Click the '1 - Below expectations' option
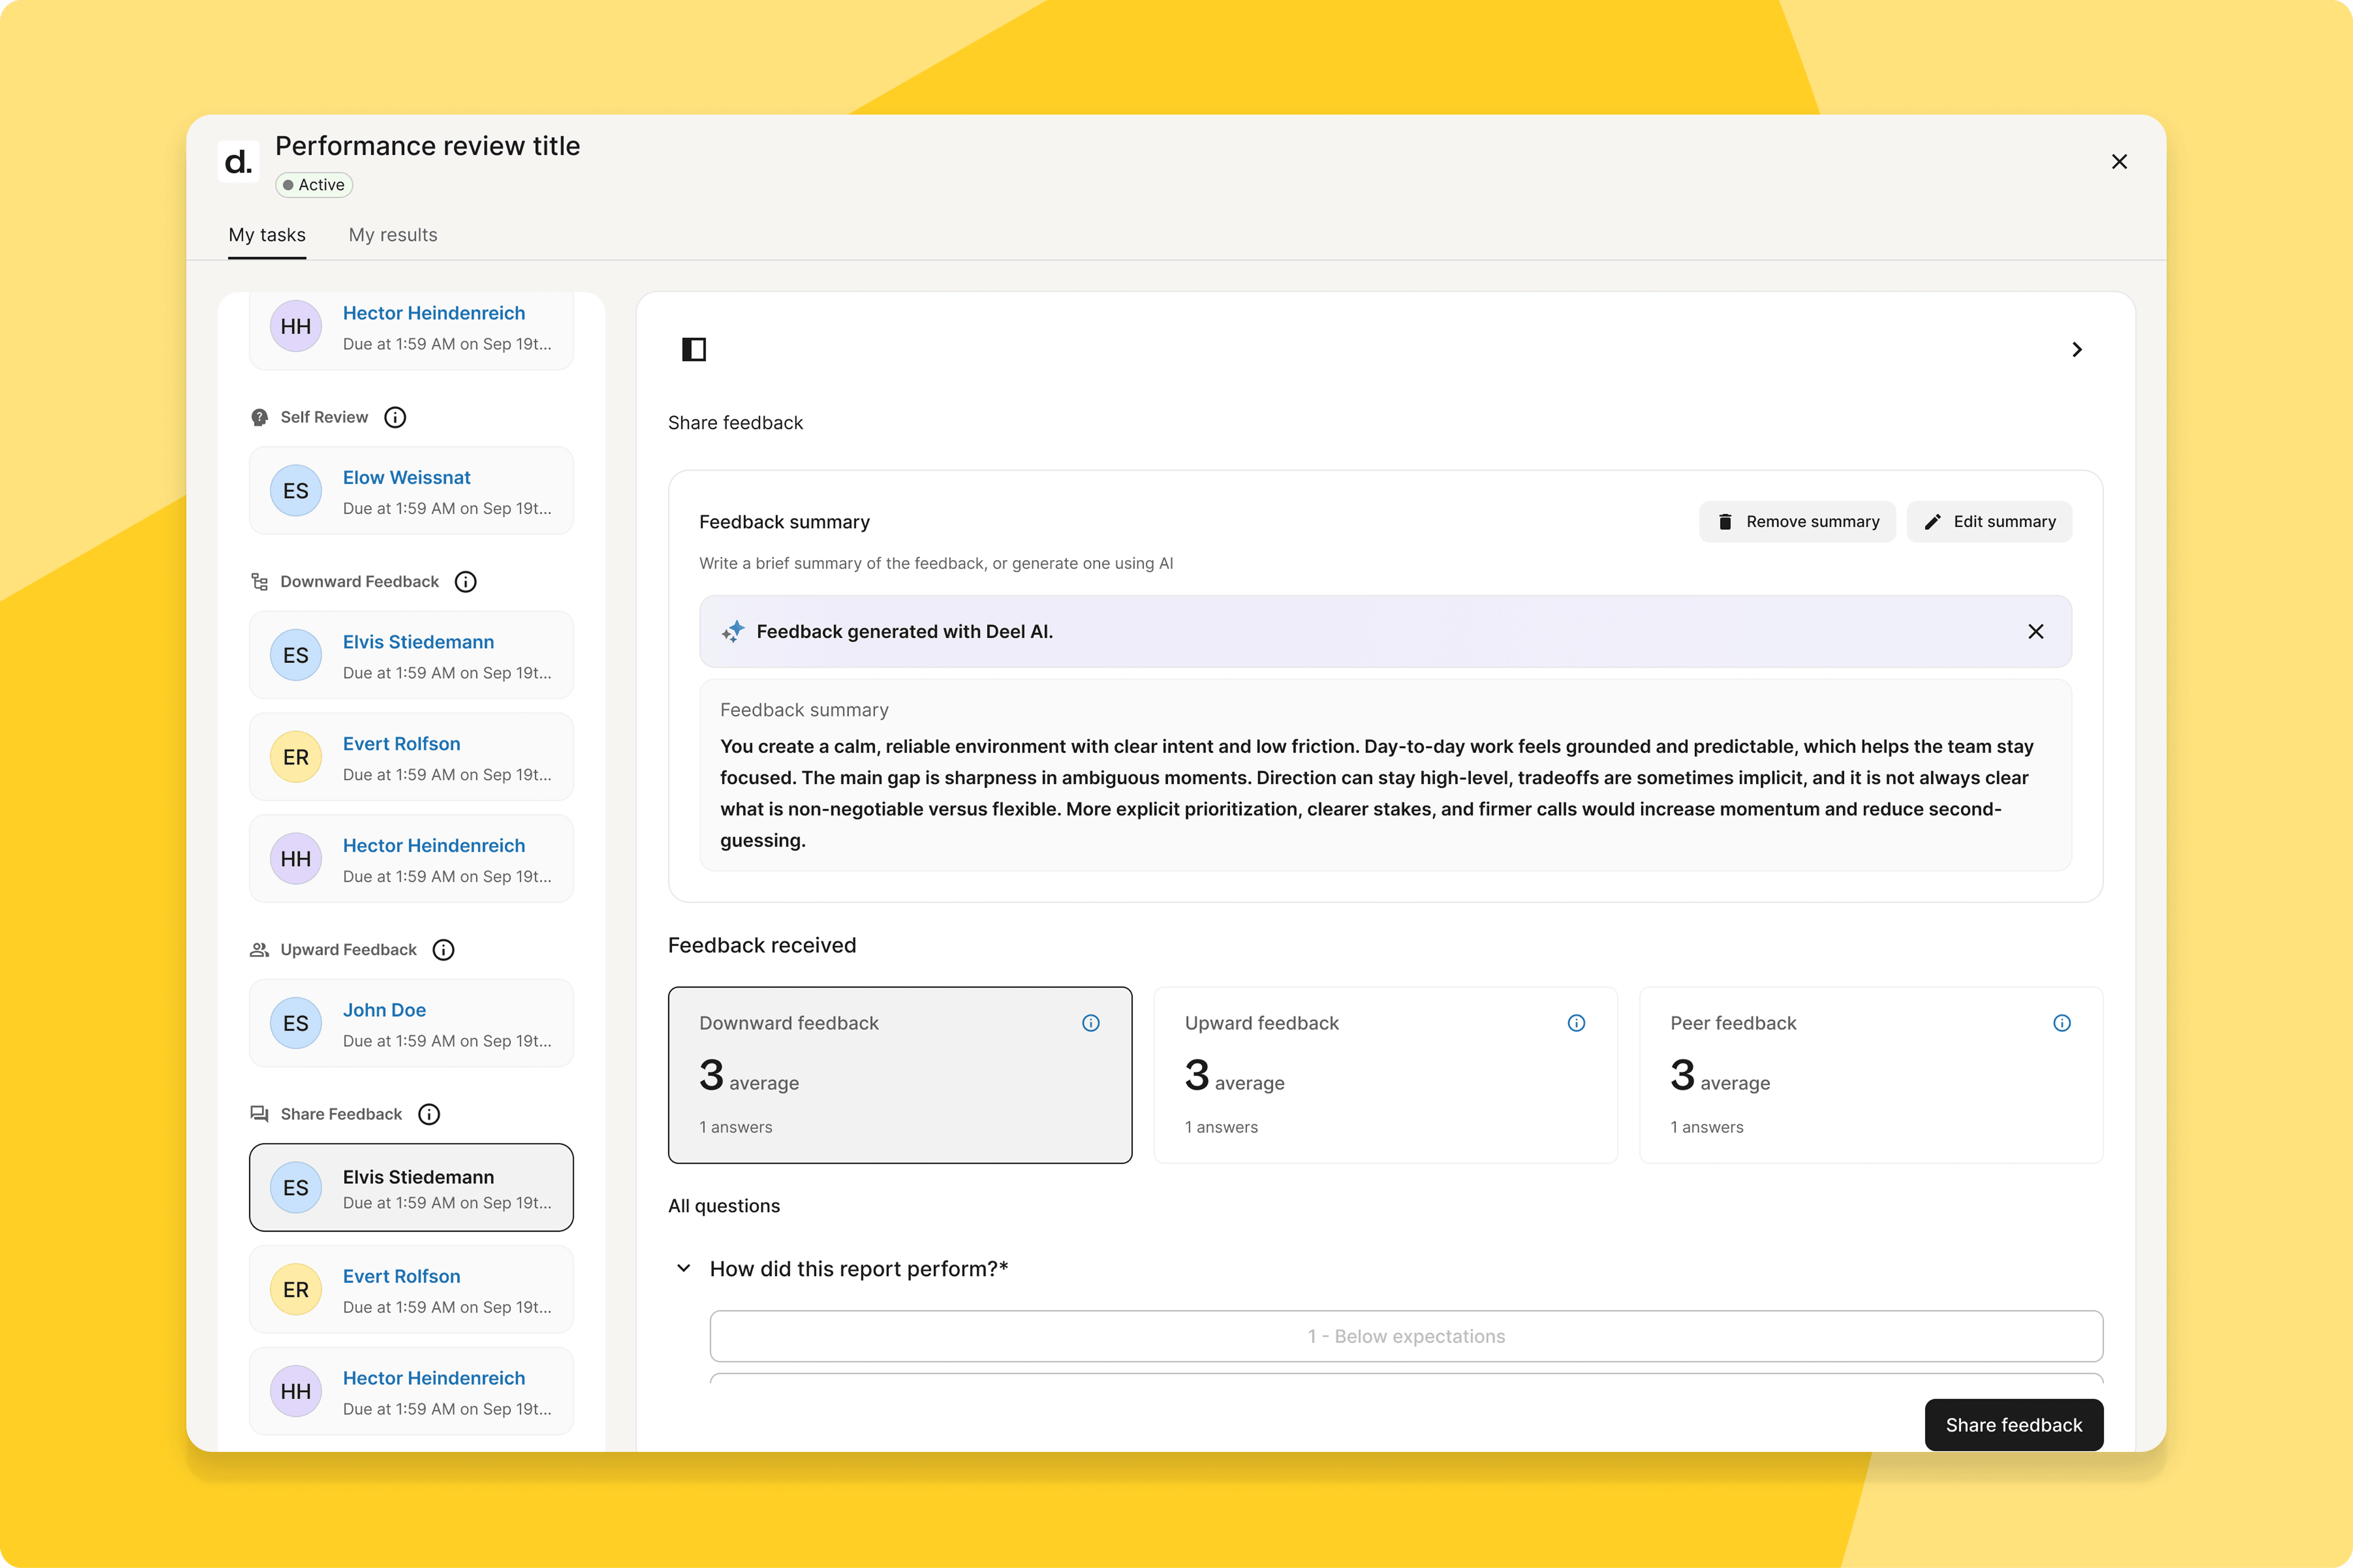This screenshot has height=1568, width=2353. [1406, 1337]
